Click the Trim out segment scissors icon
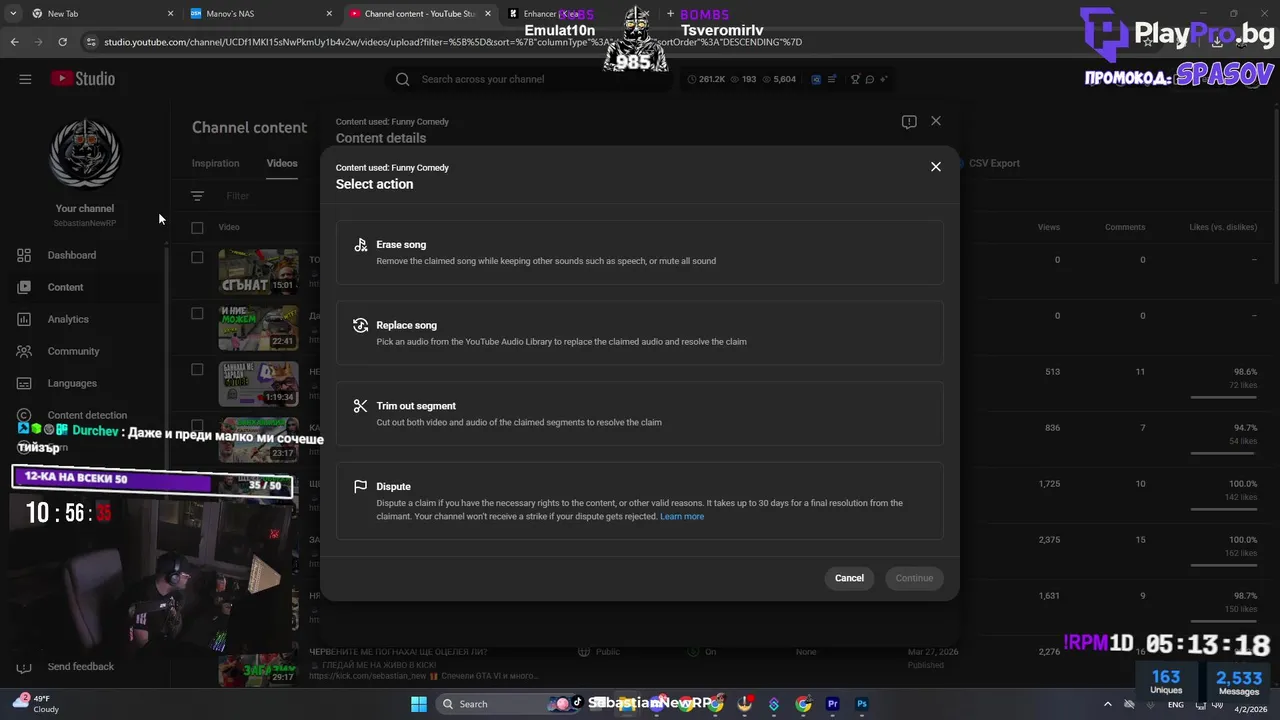The image size is (1280, 720). coord(360,406)
